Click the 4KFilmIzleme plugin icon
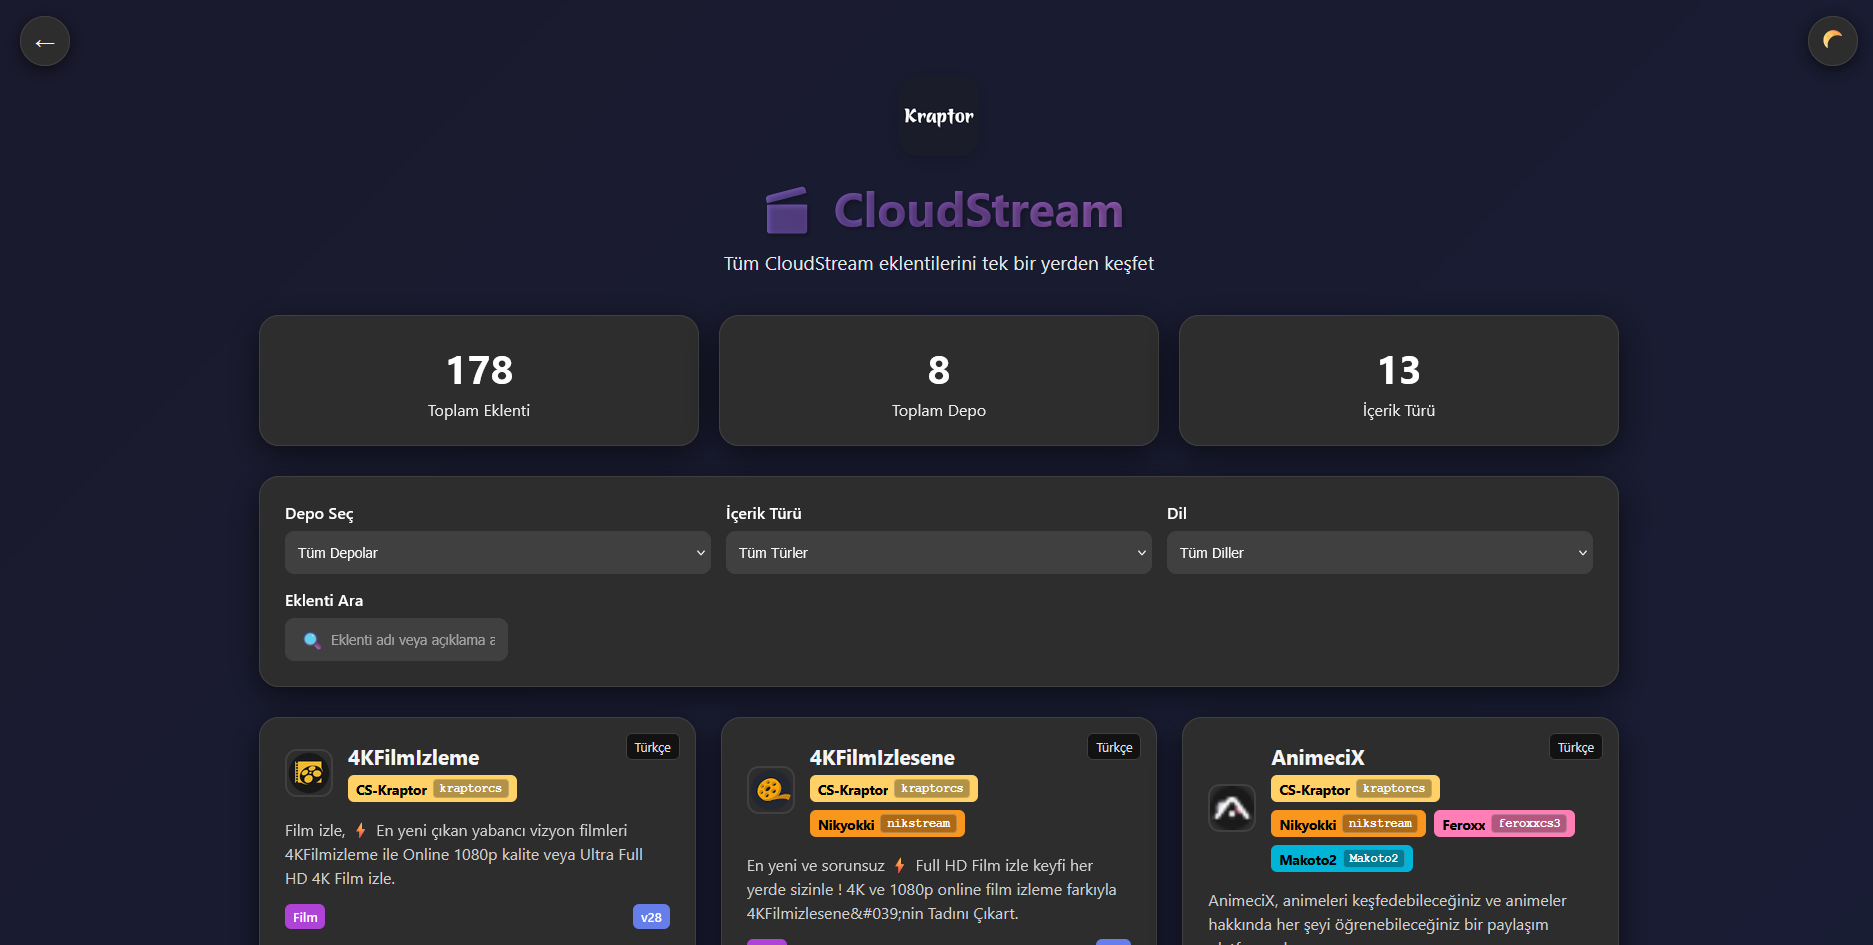Image resolution: width=1873 pixels, height=945 pixels. [309, 773]
